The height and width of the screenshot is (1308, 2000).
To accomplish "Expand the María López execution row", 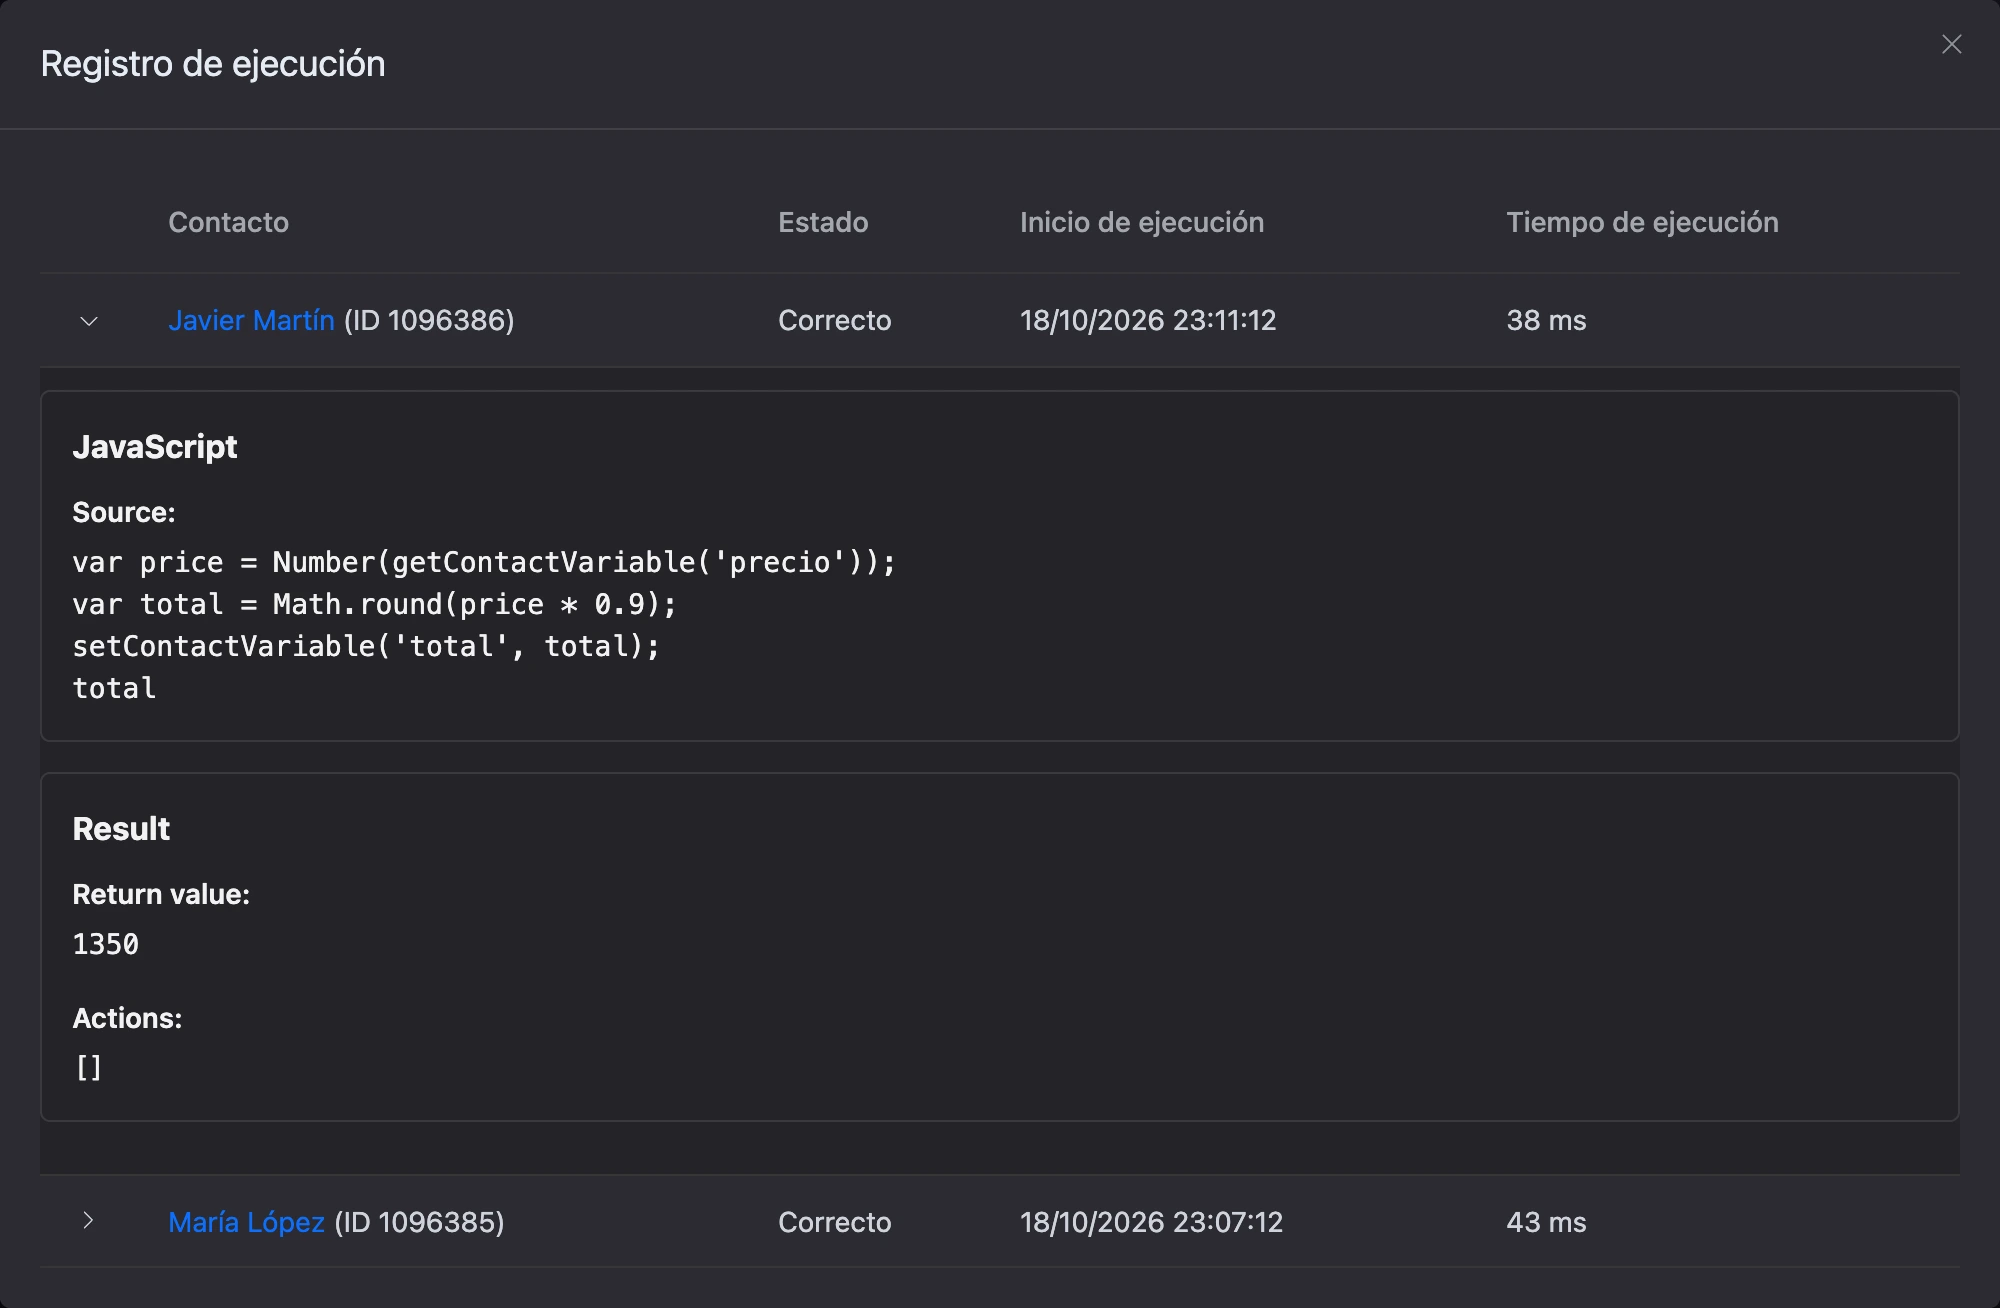I will [x=89, y=1221].
